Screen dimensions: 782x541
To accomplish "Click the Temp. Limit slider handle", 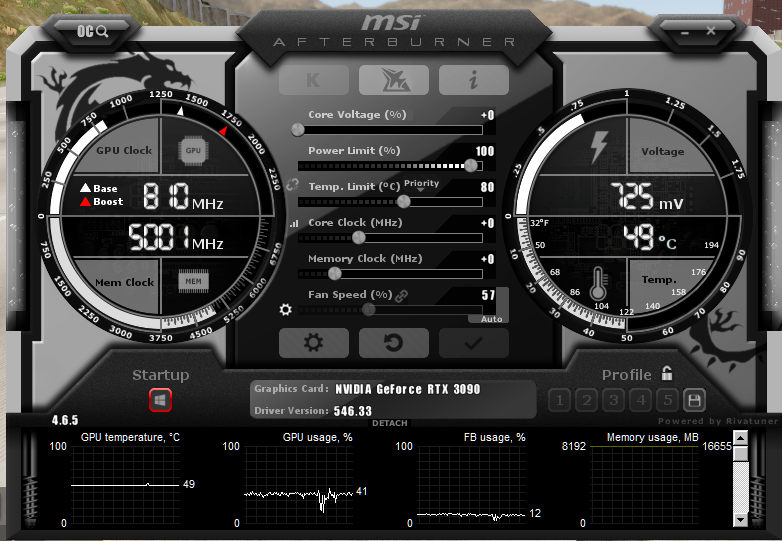I will [403, 201].
